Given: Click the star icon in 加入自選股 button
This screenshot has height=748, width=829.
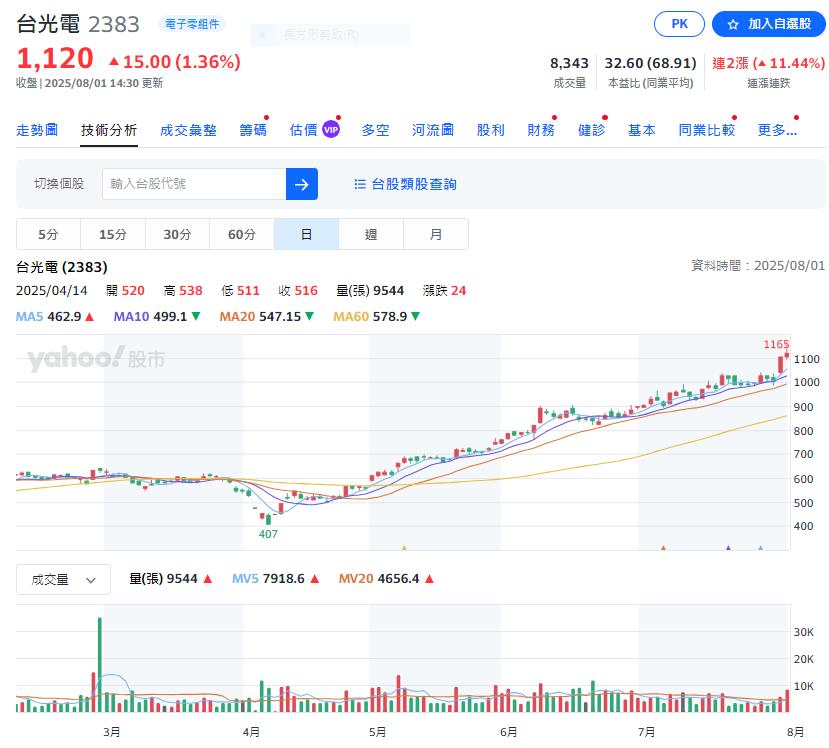Looking at the screenshot, I should tap(733, 24).
